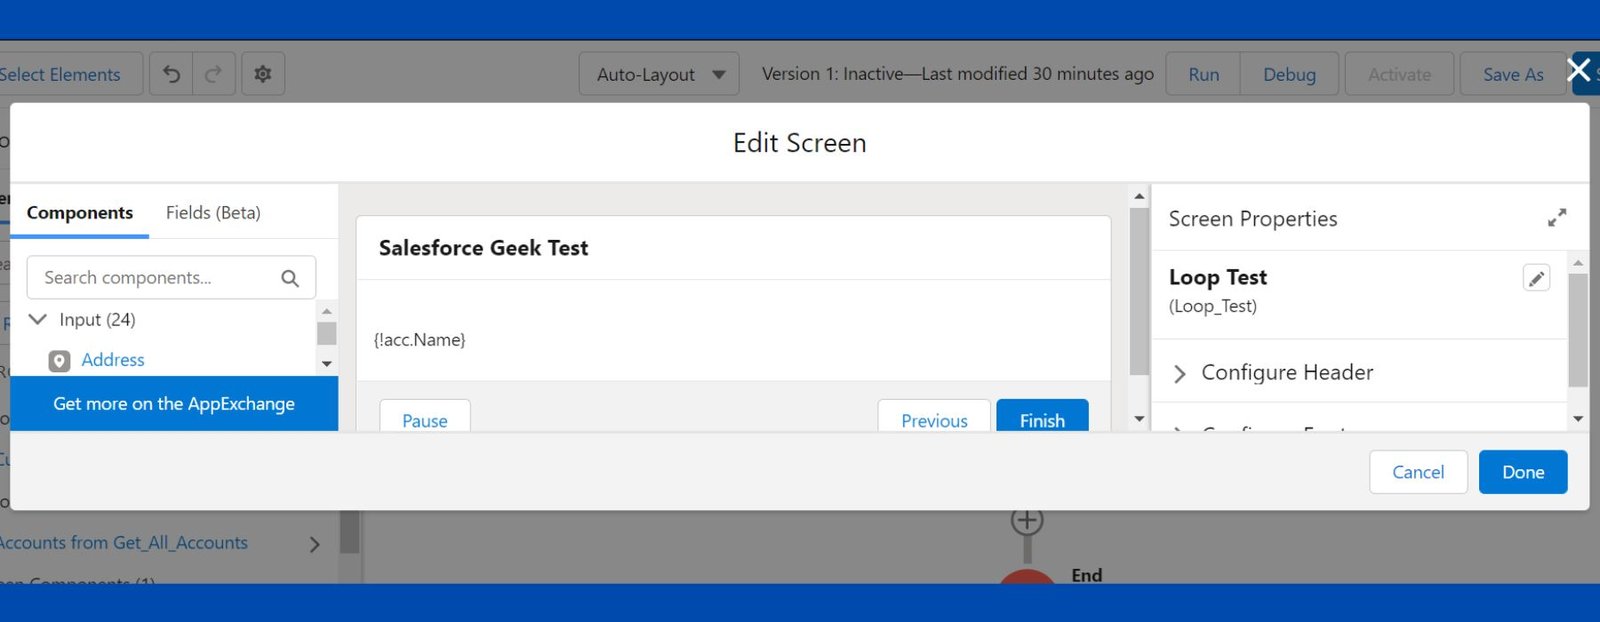Click the search magnifier icon

pyautogui.click(x=290, y=278)
